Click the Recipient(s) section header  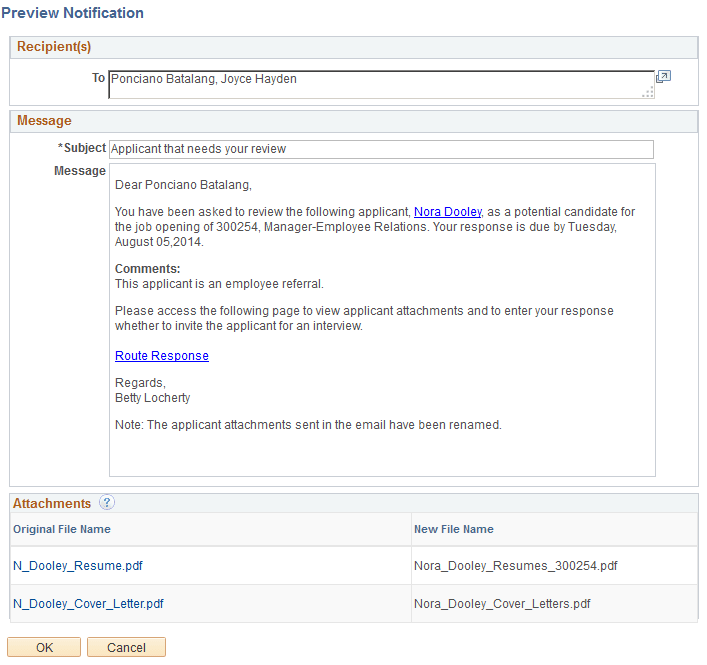coord(54,47)
